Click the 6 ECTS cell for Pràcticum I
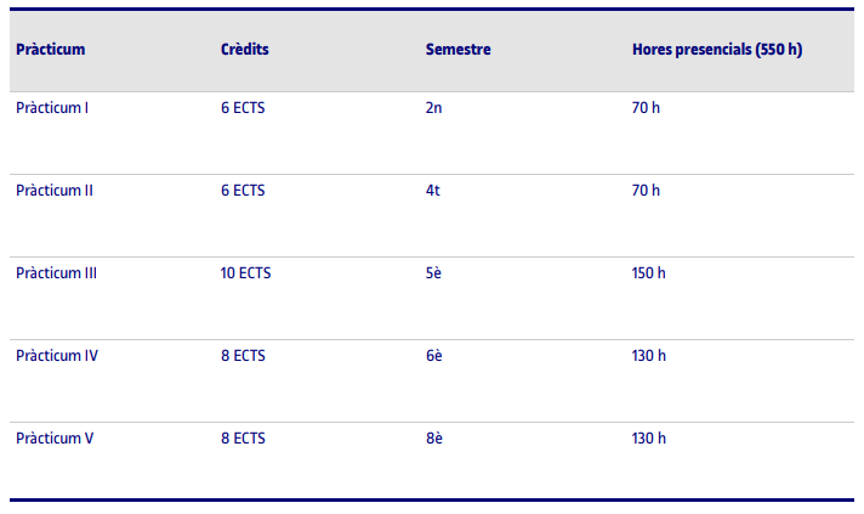 tap(243, 108)
